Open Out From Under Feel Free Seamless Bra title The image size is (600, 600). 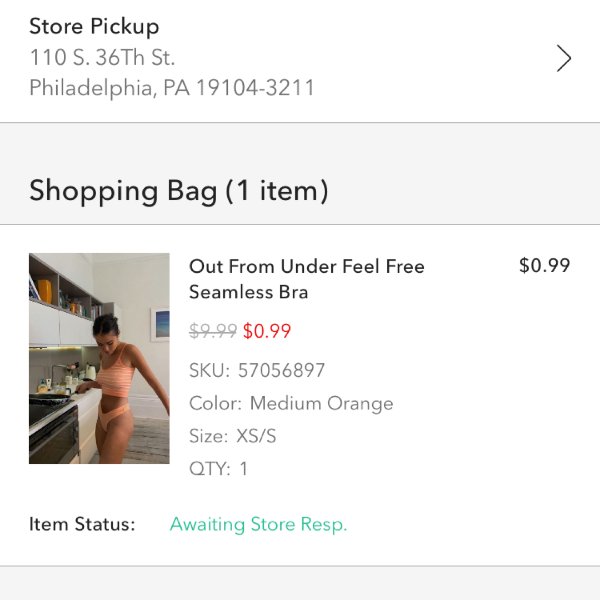[307, 279]
